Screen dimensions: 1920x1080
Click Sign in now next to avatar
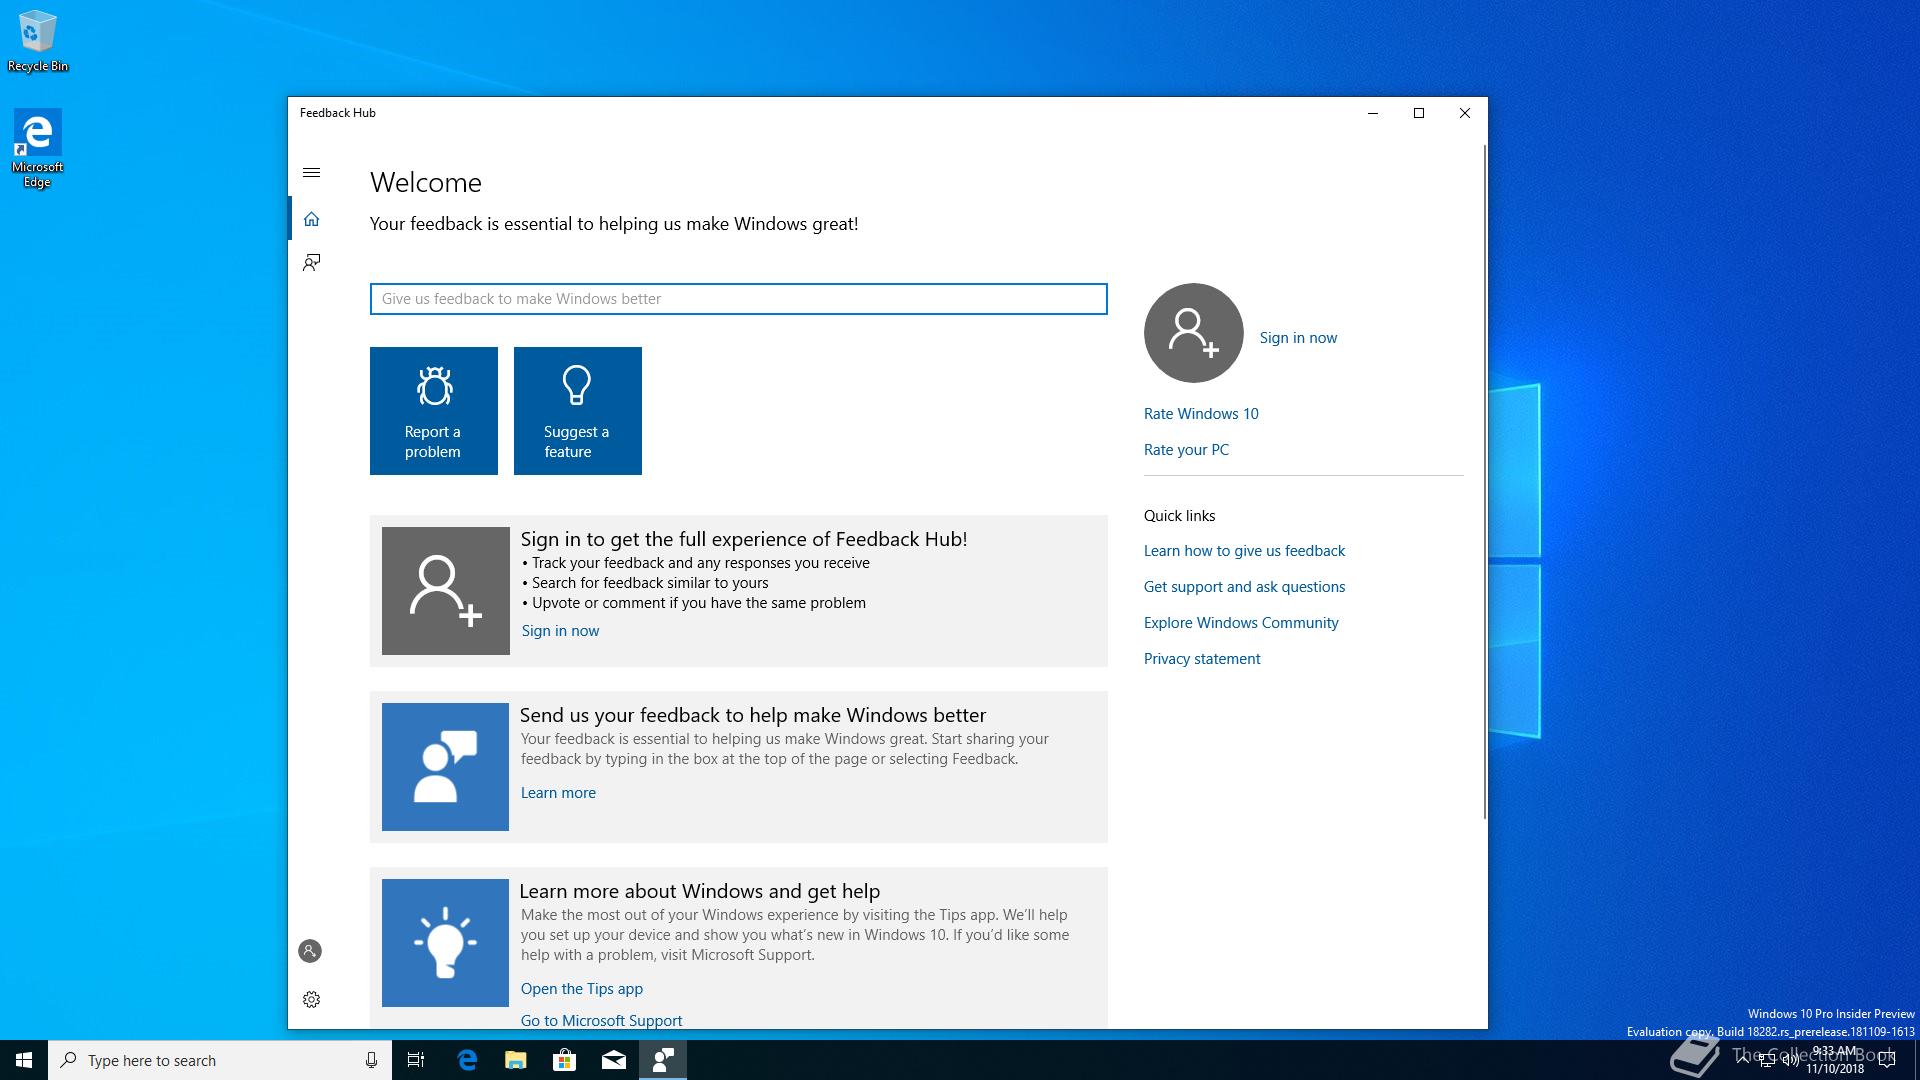point(1298,338)
